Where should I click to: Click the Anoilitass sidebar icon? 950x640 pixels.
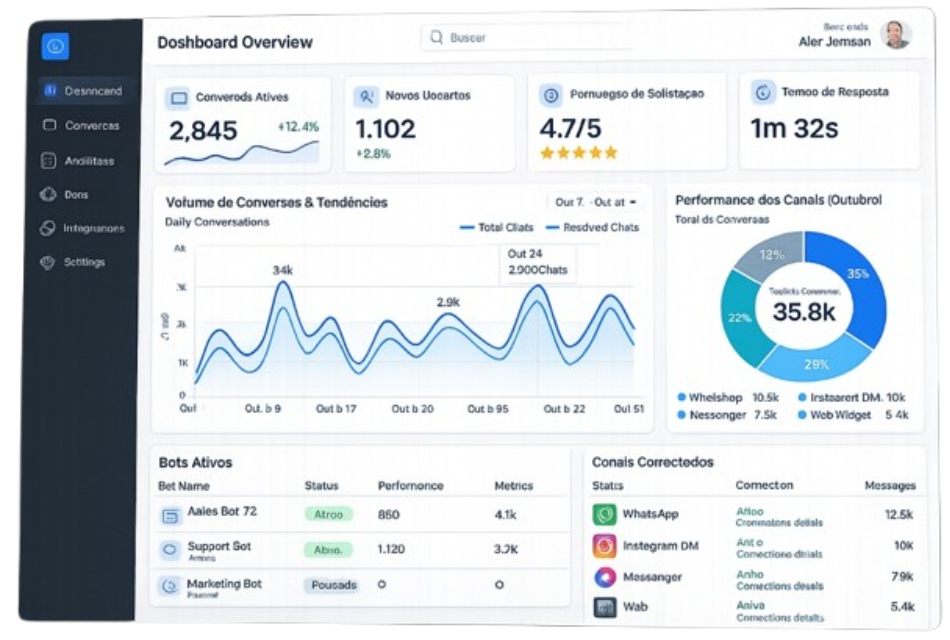pyautogui.click(x=48, y=161)
